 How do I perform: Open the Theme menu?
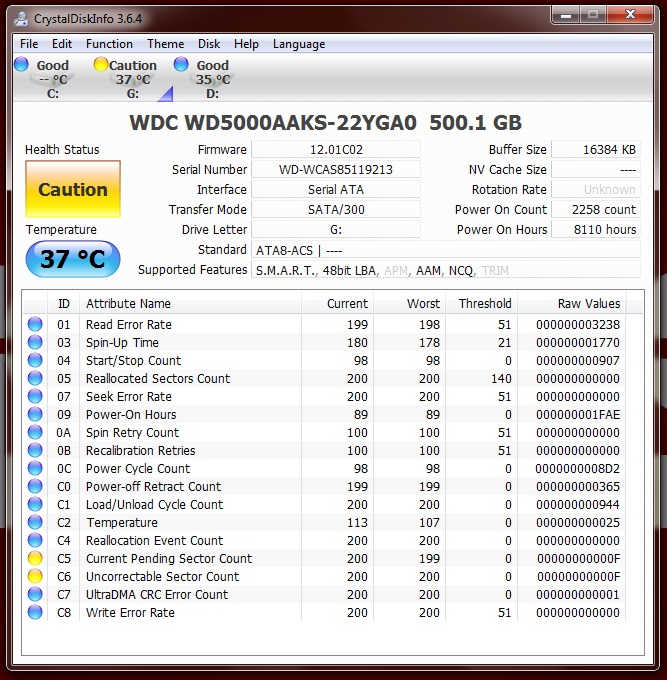click(x=165, y=44)
